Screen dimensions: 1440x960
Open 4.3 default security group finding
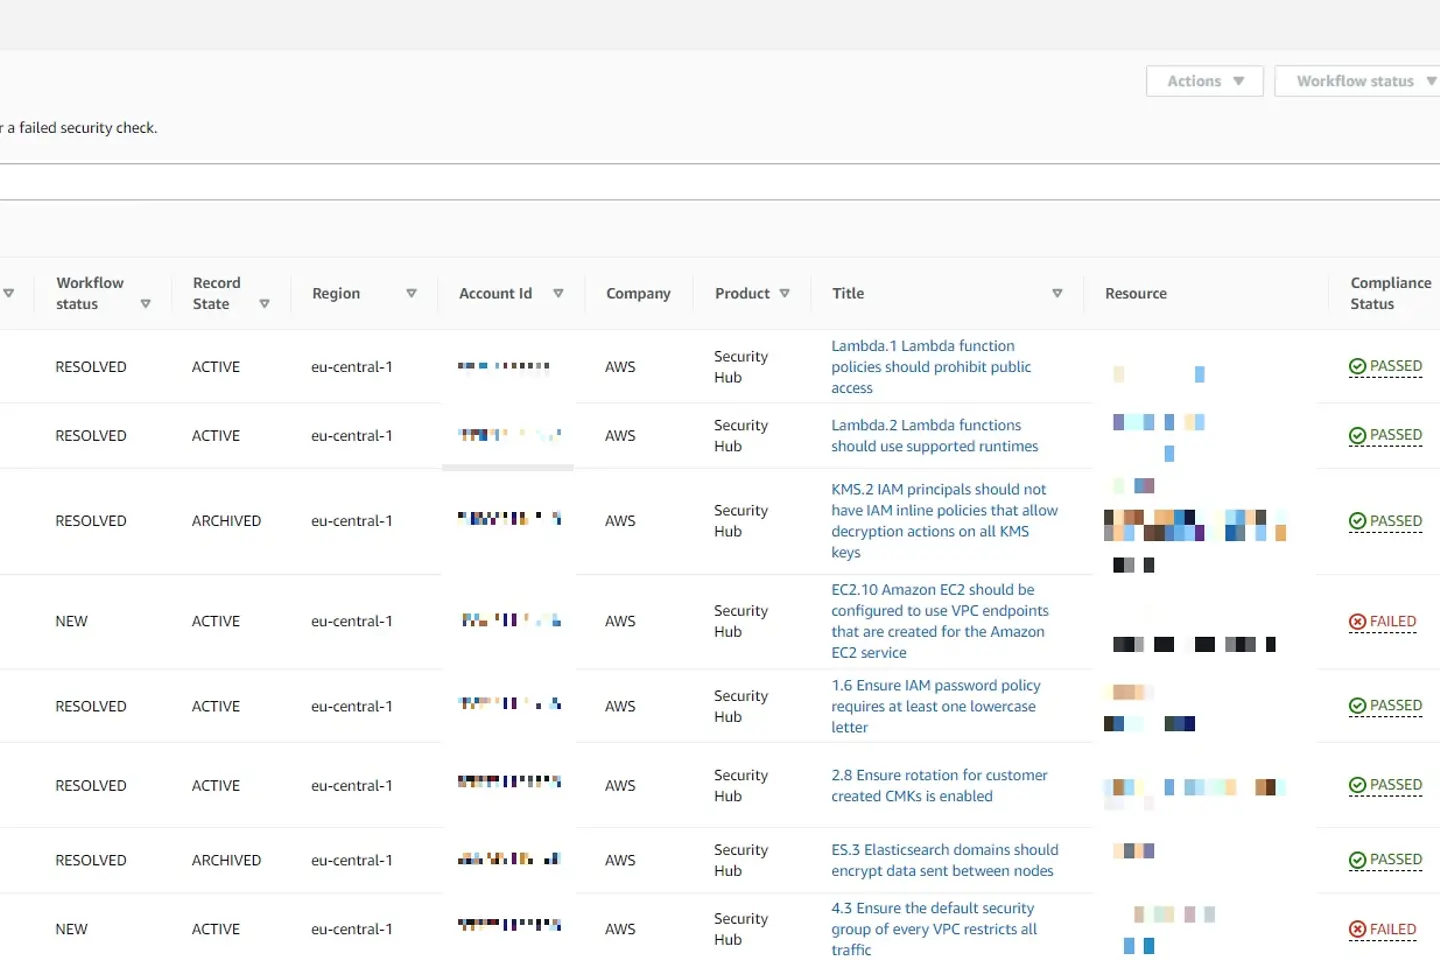(933, 929)
